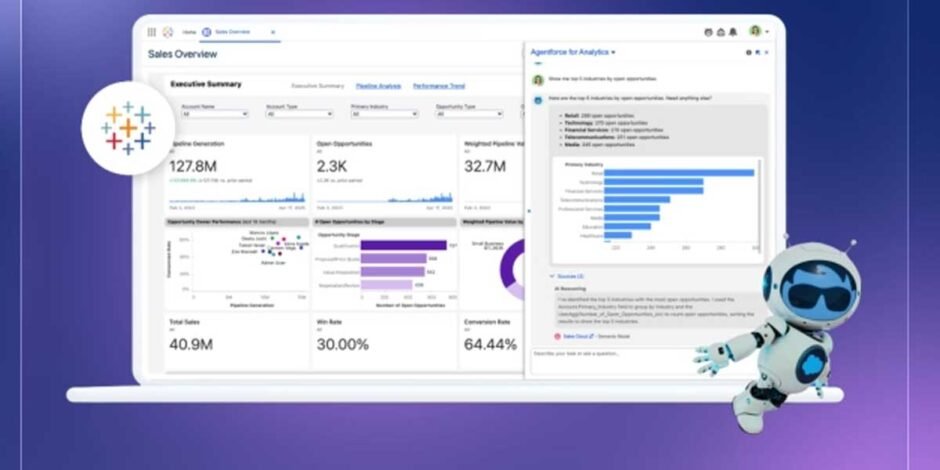Collapse the Sources section chevron
The height and width of the screenshot is (470, 940).
coord(552,276)
